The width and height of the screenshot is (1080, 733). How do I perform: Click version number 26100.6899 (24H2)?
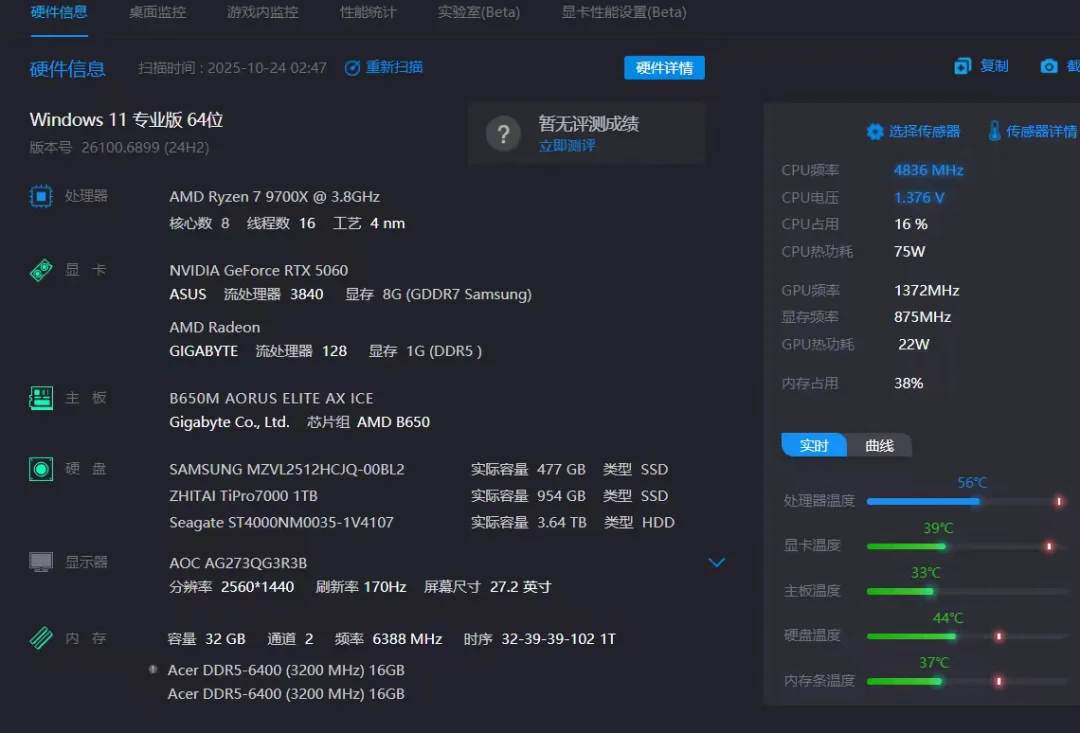145,147
